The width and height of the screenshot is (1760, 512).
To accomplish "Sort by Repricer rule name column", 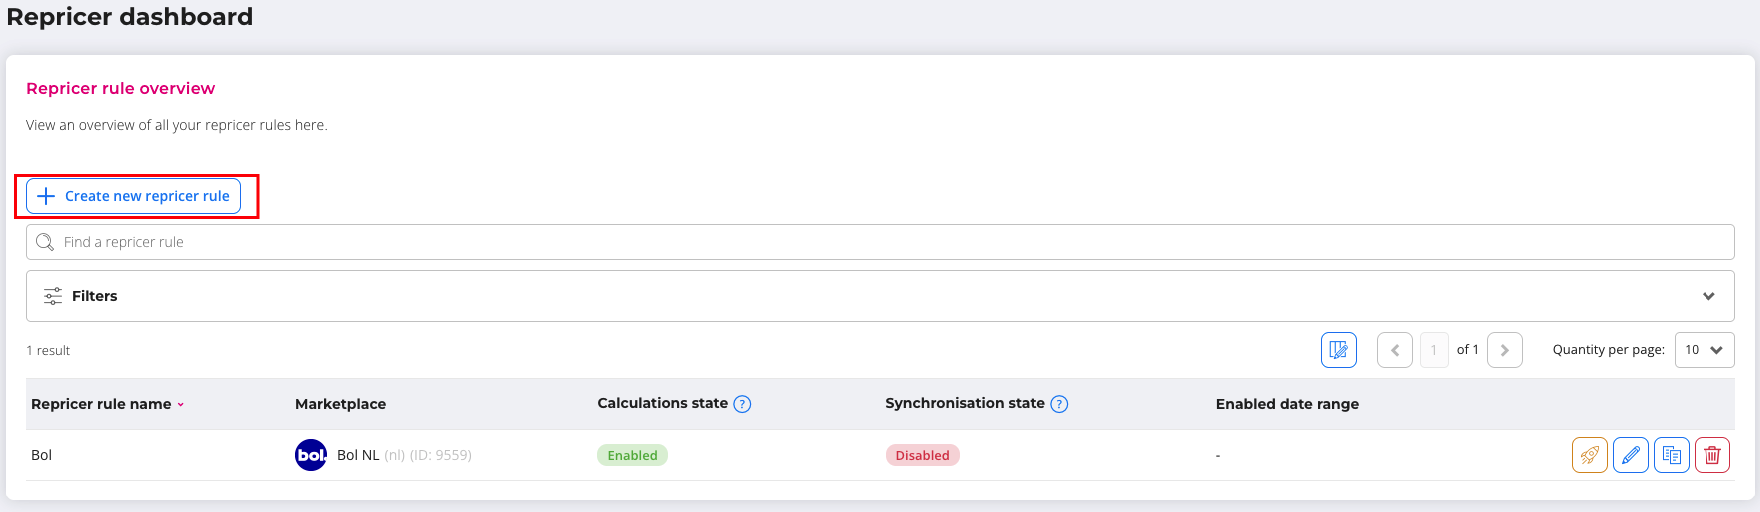I will (x=107, y=404).
